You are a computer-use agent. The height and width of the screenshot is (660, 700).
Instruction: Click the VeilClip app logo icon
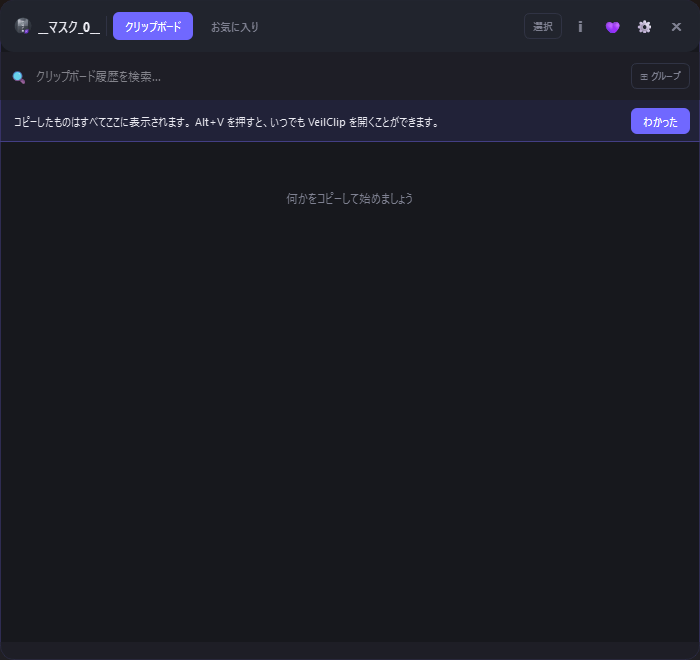point(22,26)
